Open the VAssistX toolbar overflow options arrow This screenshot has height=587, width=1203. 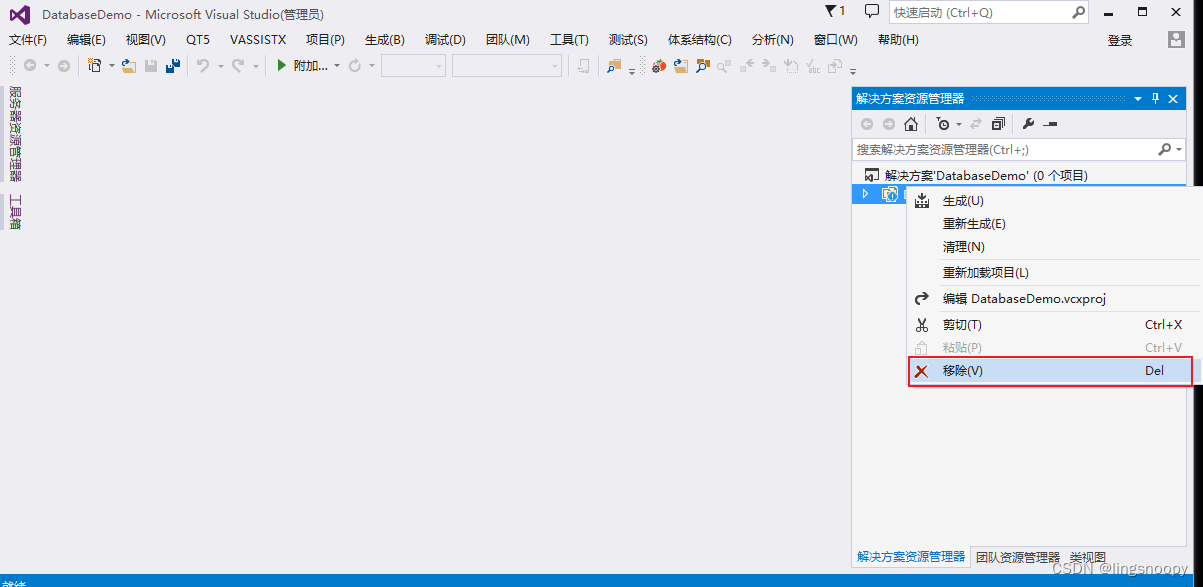[x=853, y=70]
